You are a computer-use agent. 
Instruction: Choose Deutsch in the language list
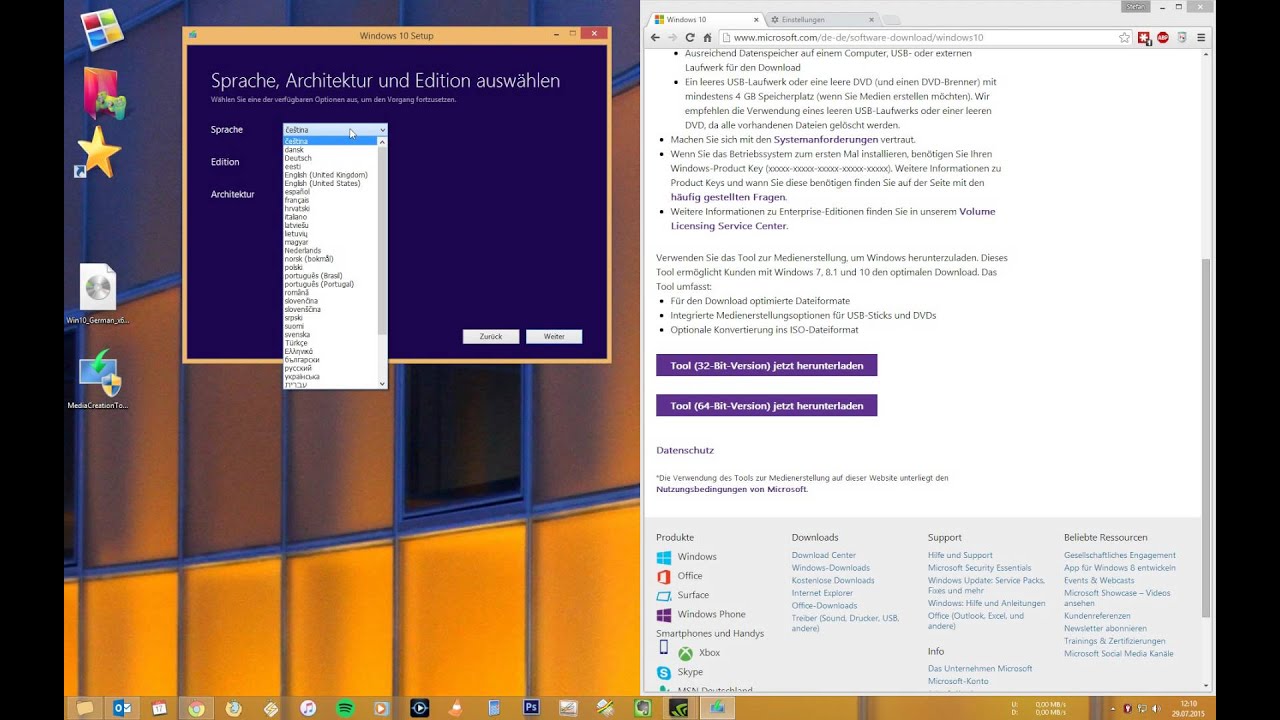(x=298, y=158)
